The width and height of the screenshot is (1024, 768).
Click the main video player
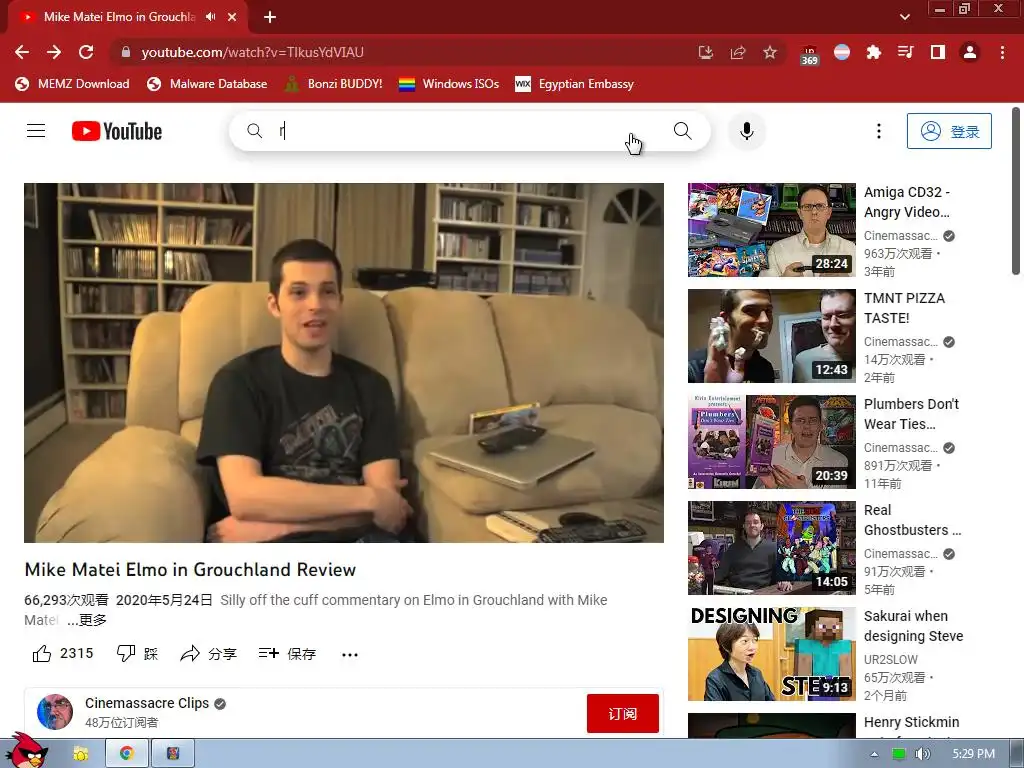click(x=344, y=362)
